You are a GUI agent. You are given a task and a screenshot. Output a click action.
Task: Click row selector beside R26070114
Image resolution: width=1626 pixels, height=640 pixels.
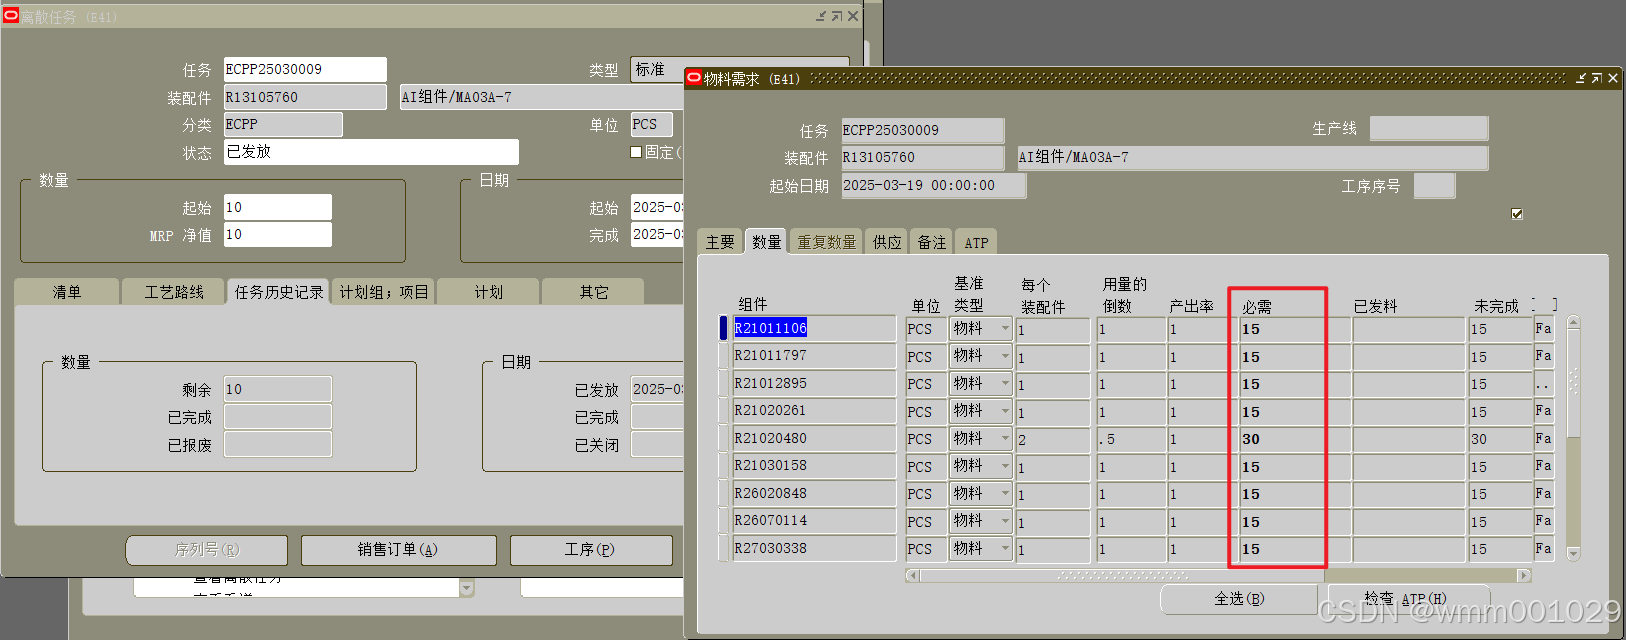(x=724, y=520)
